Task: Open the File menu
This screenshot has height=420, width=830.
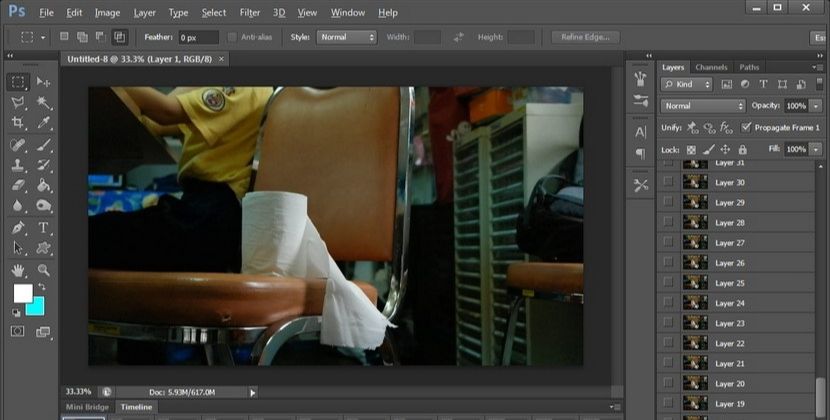Action: point(47,13)
